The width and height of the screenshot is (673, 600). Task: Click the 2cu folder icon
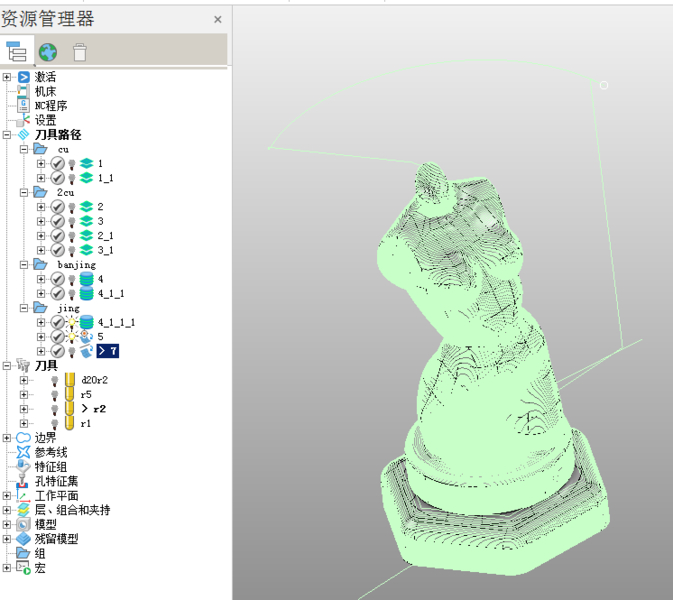point(40,192)
